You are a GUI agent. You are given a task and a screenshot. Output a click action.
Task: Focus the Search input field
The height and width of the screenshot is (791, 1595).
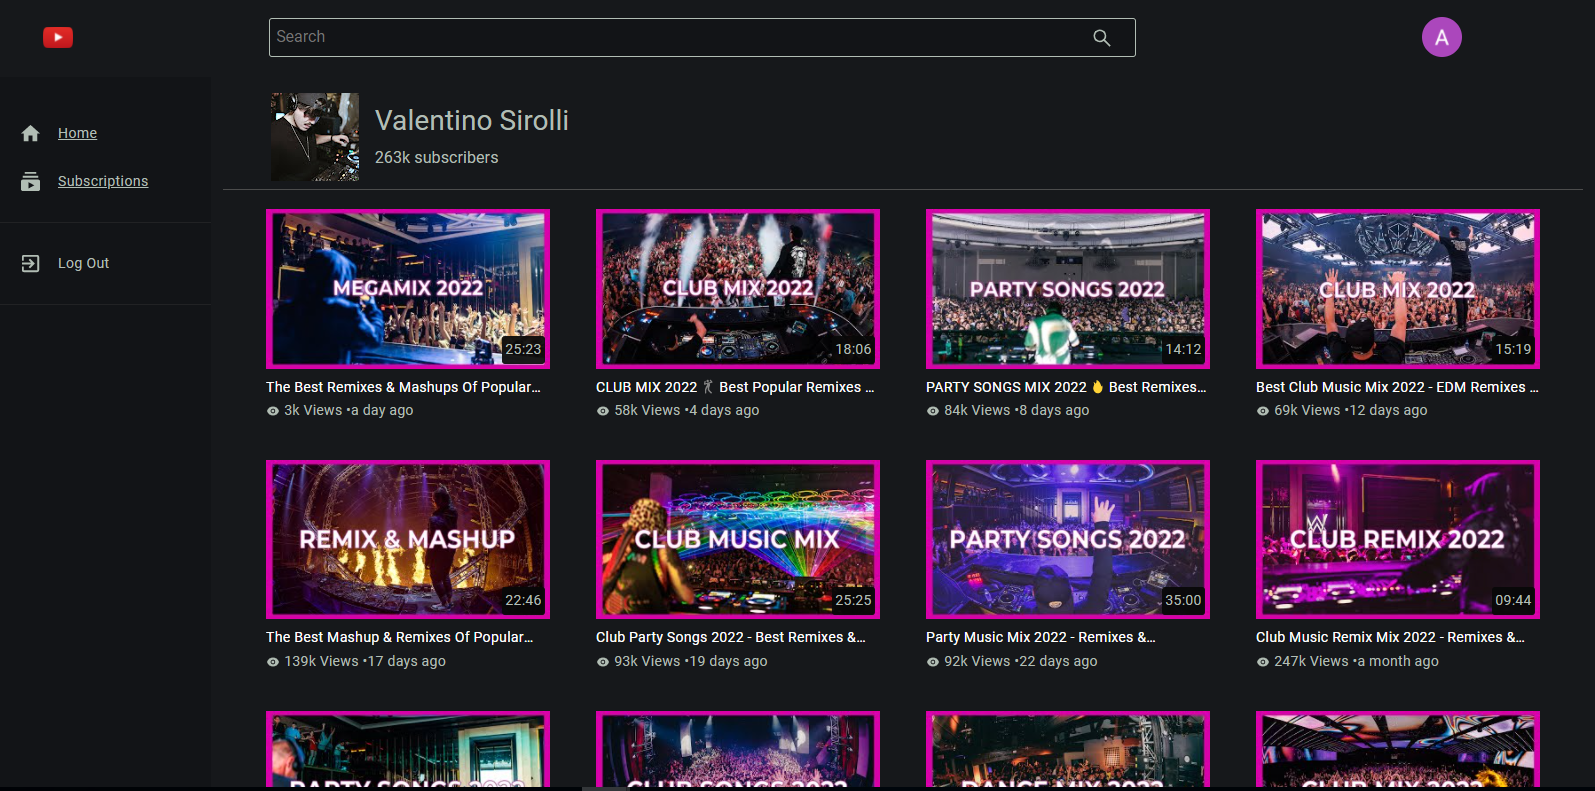pyautogui.click(x=702, y=37)
